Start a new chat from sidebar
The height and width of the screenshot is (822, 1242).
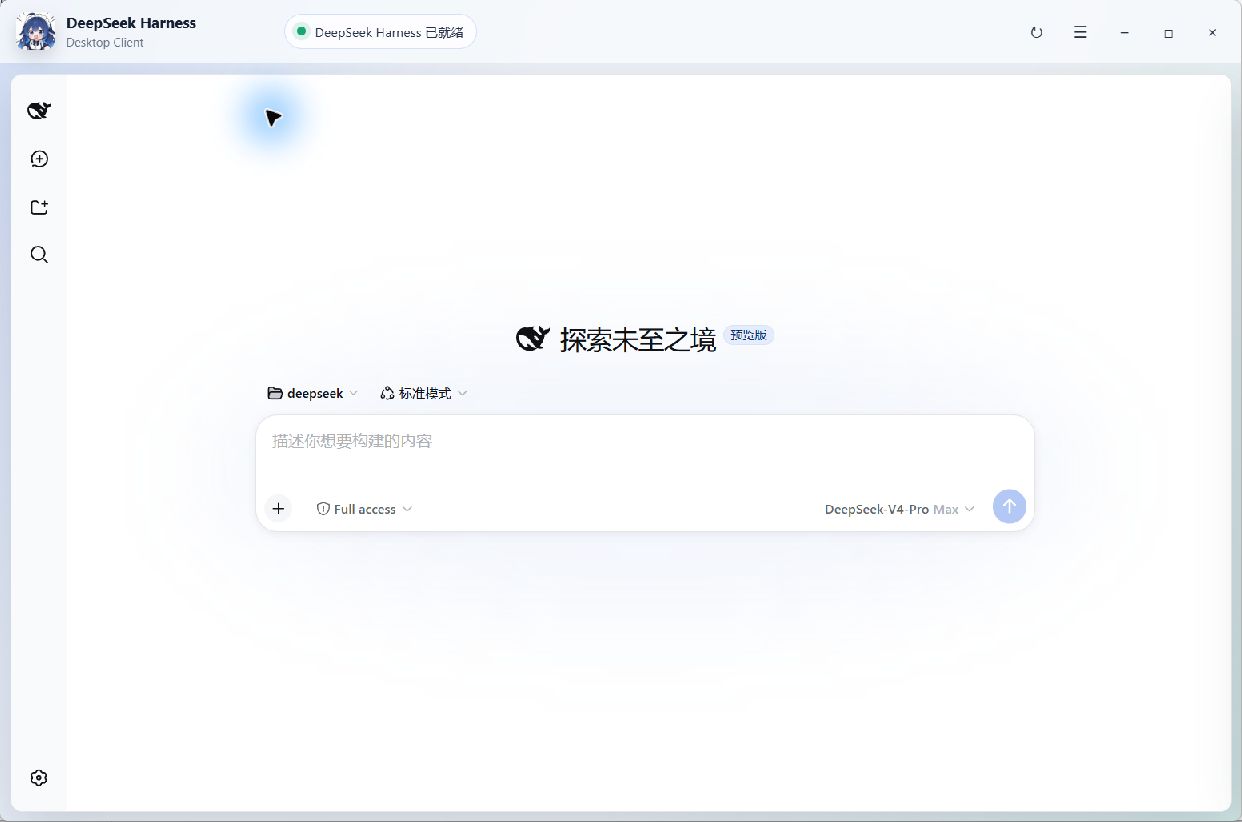[x=39, y=159]
